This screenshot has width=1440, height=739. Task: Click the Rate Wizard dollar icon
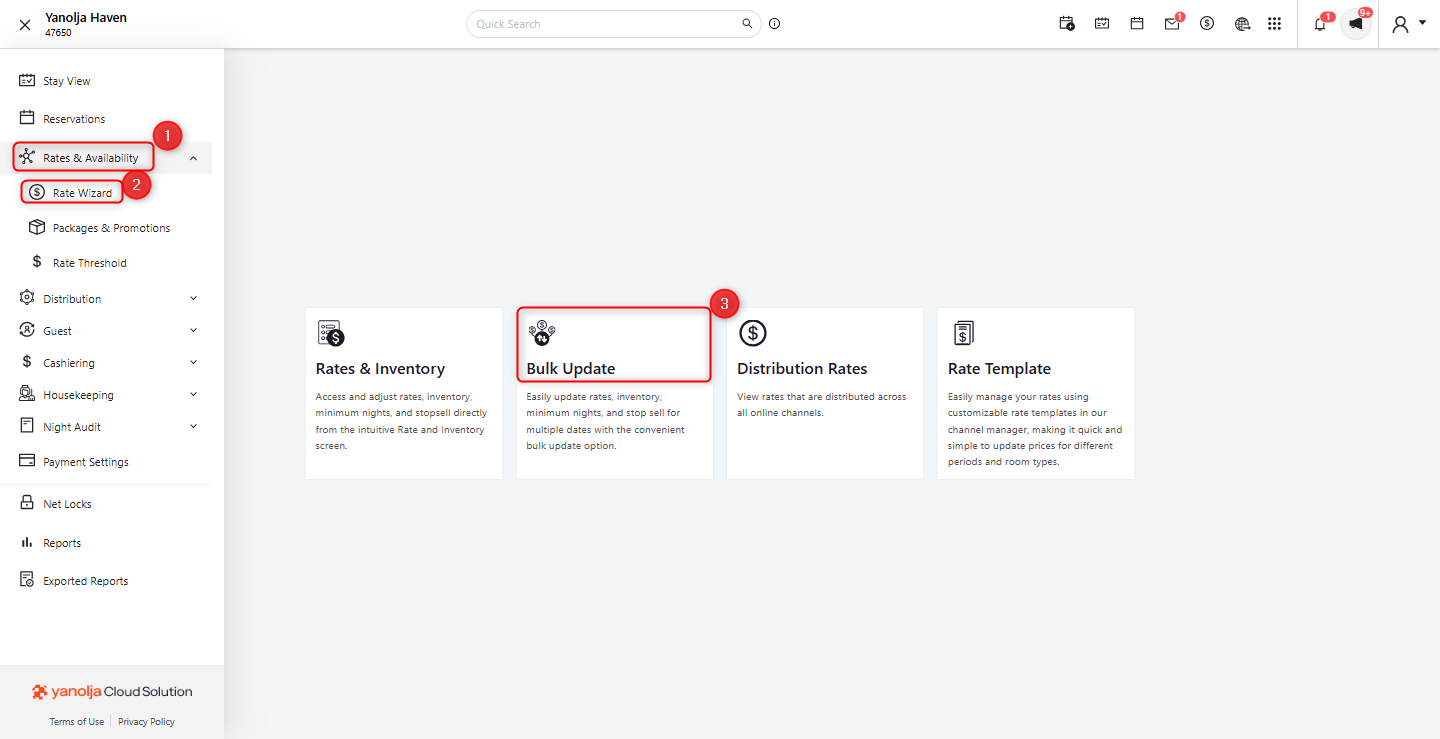37,192
